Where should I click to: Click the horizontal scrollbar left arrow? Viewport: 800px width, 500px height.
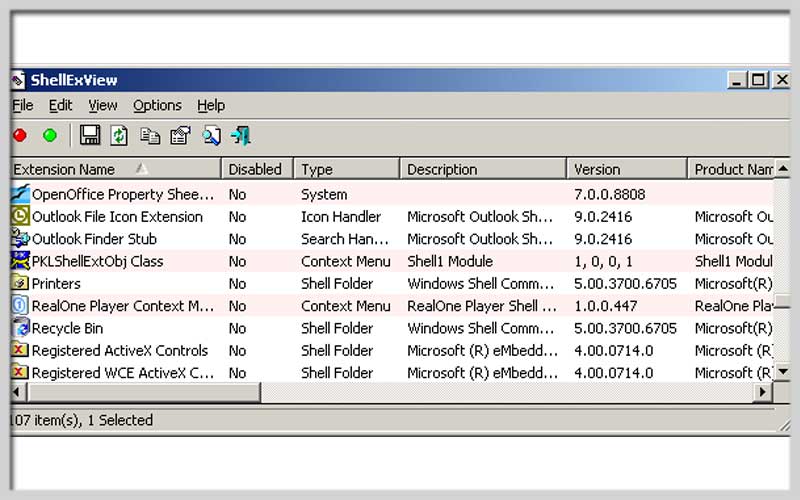tap(18, 392)
